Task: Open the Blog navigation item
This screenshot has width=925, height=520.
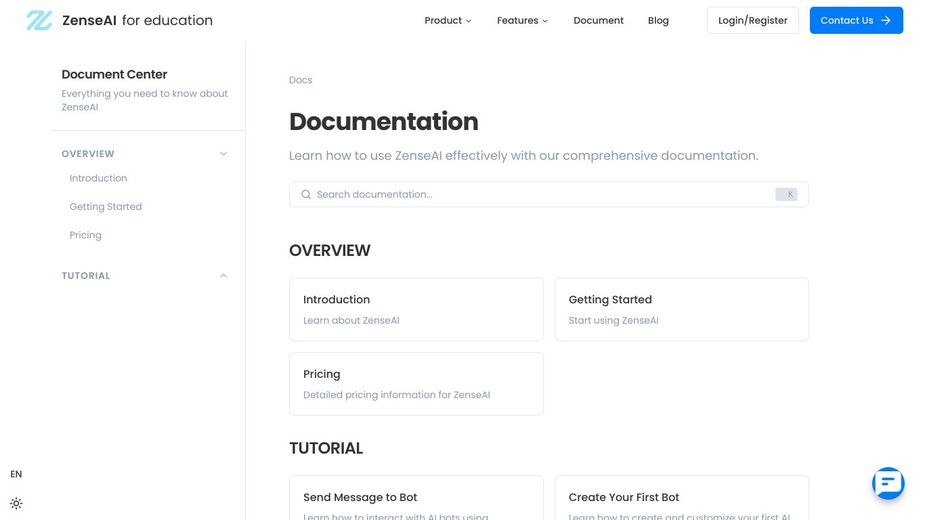Action: (658, 20)
